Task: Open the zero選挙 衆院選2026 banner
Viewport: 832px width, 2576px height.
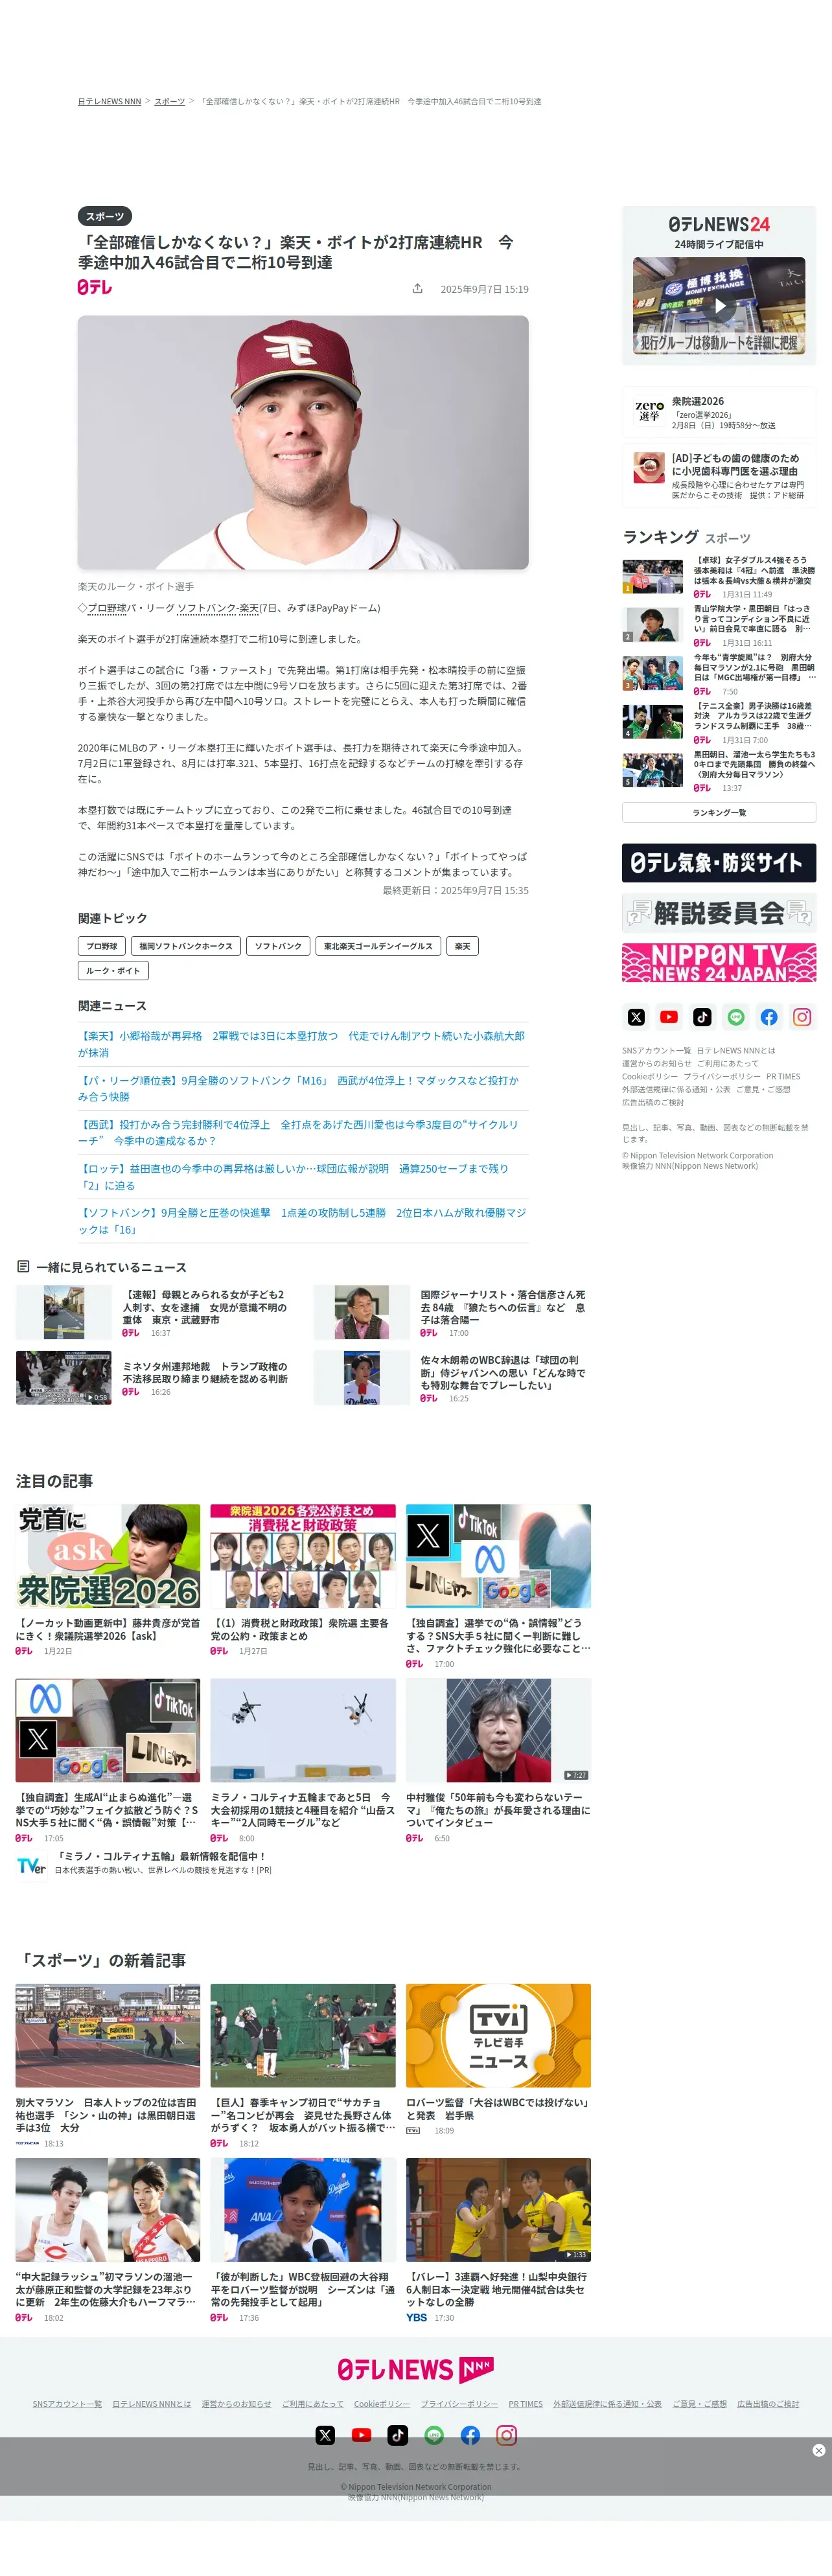Action: [719, 412]
